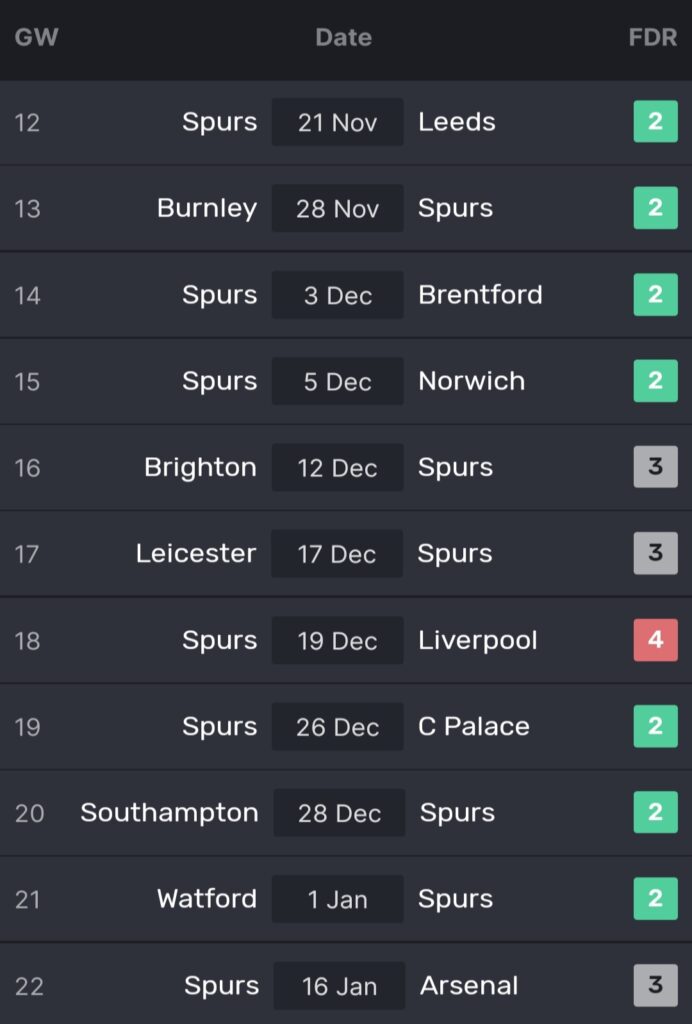Click the GW column header
The width and height of the screenshot is (692, 1024).
click(36, 38)
